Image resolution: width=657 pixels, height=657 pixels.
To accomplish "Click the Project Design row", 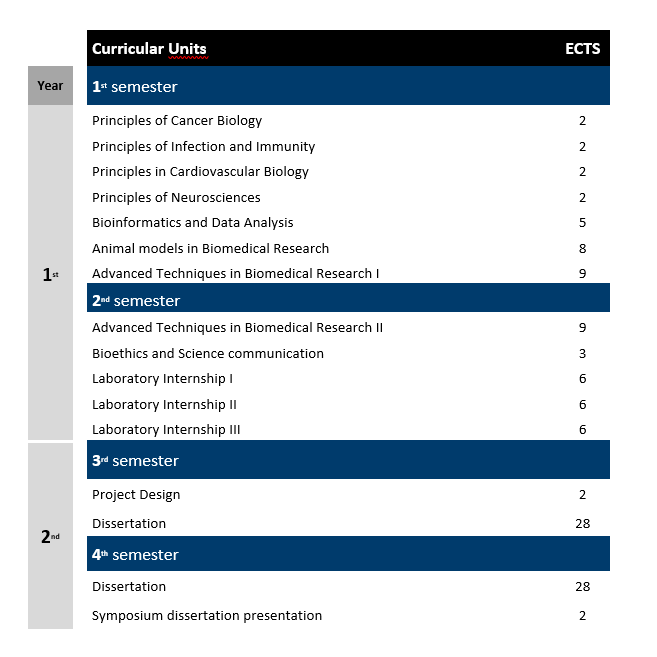I will coord(348,495).
